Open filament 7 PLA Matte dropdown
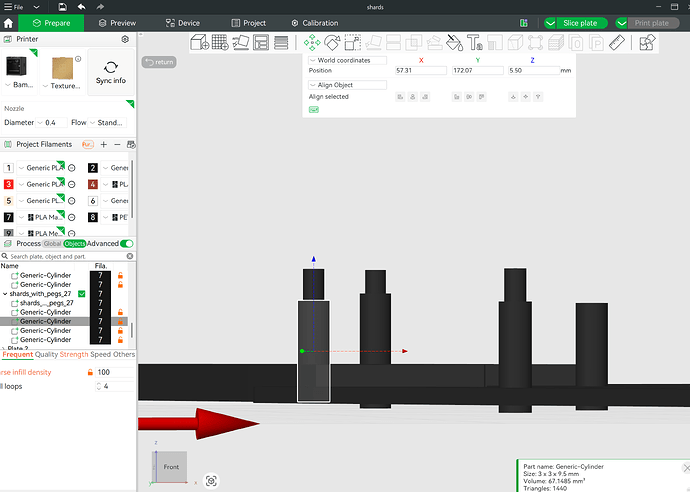 tap(41, 217)
